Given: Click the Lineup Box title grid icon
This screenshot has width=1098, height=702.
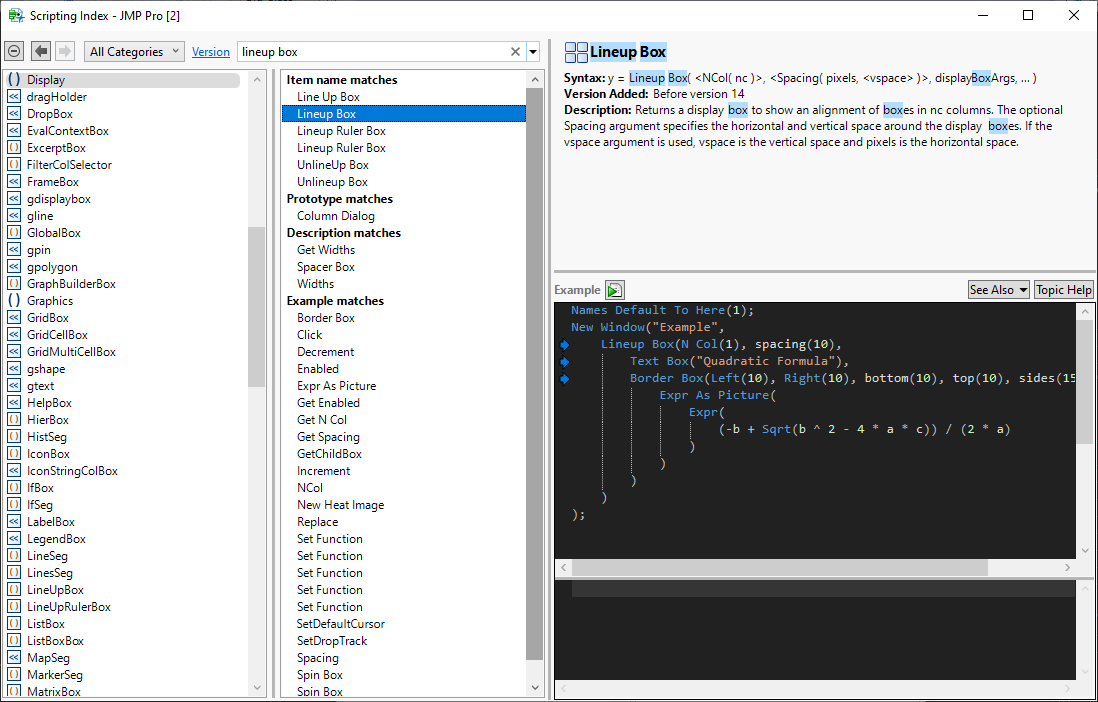Looking at the screenshot, I should [576, 53].
